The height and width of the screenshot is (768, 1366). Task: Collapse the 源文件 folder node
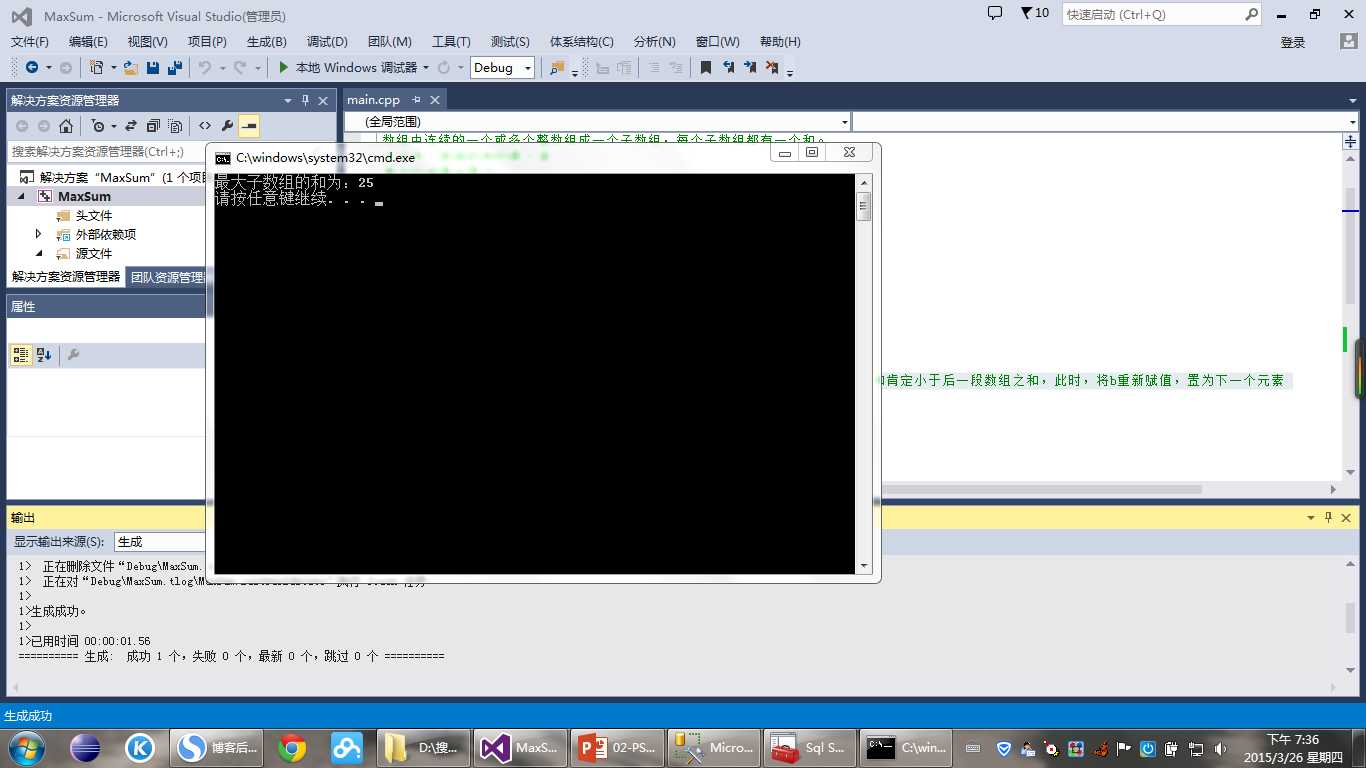39,254
